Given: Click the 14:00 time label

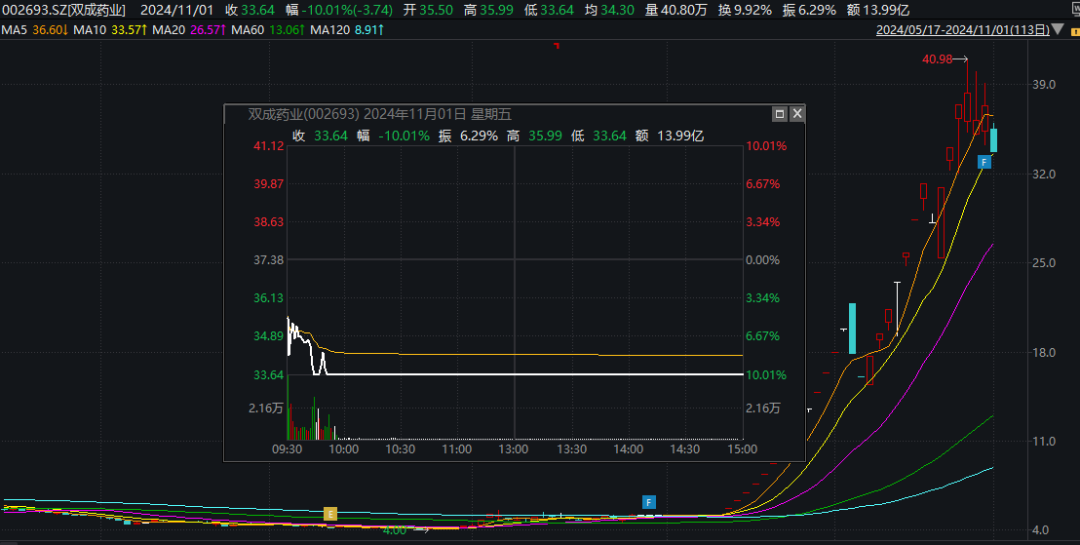Looking at the screenshot, I should (628, 449).
